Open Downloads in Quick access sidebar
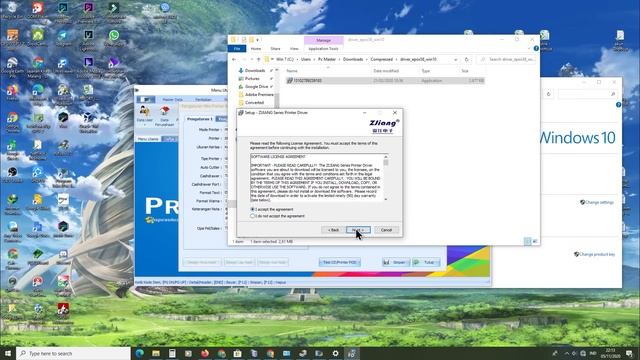640x360 pixels. click(255, 71)
